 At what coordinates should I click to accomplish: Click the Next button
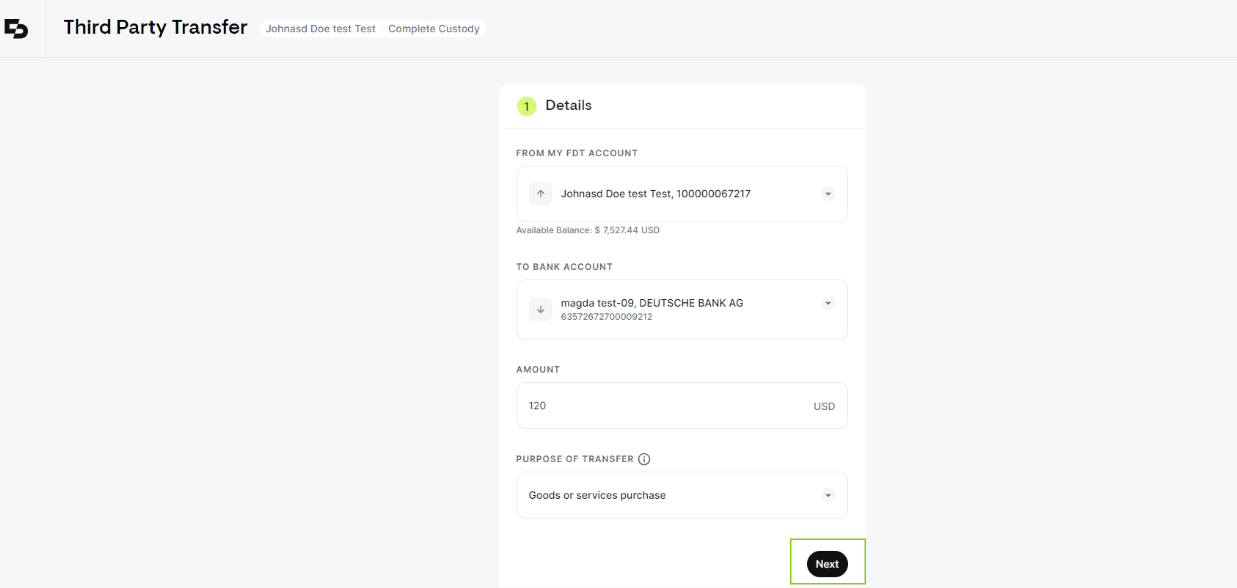(827, 564)
